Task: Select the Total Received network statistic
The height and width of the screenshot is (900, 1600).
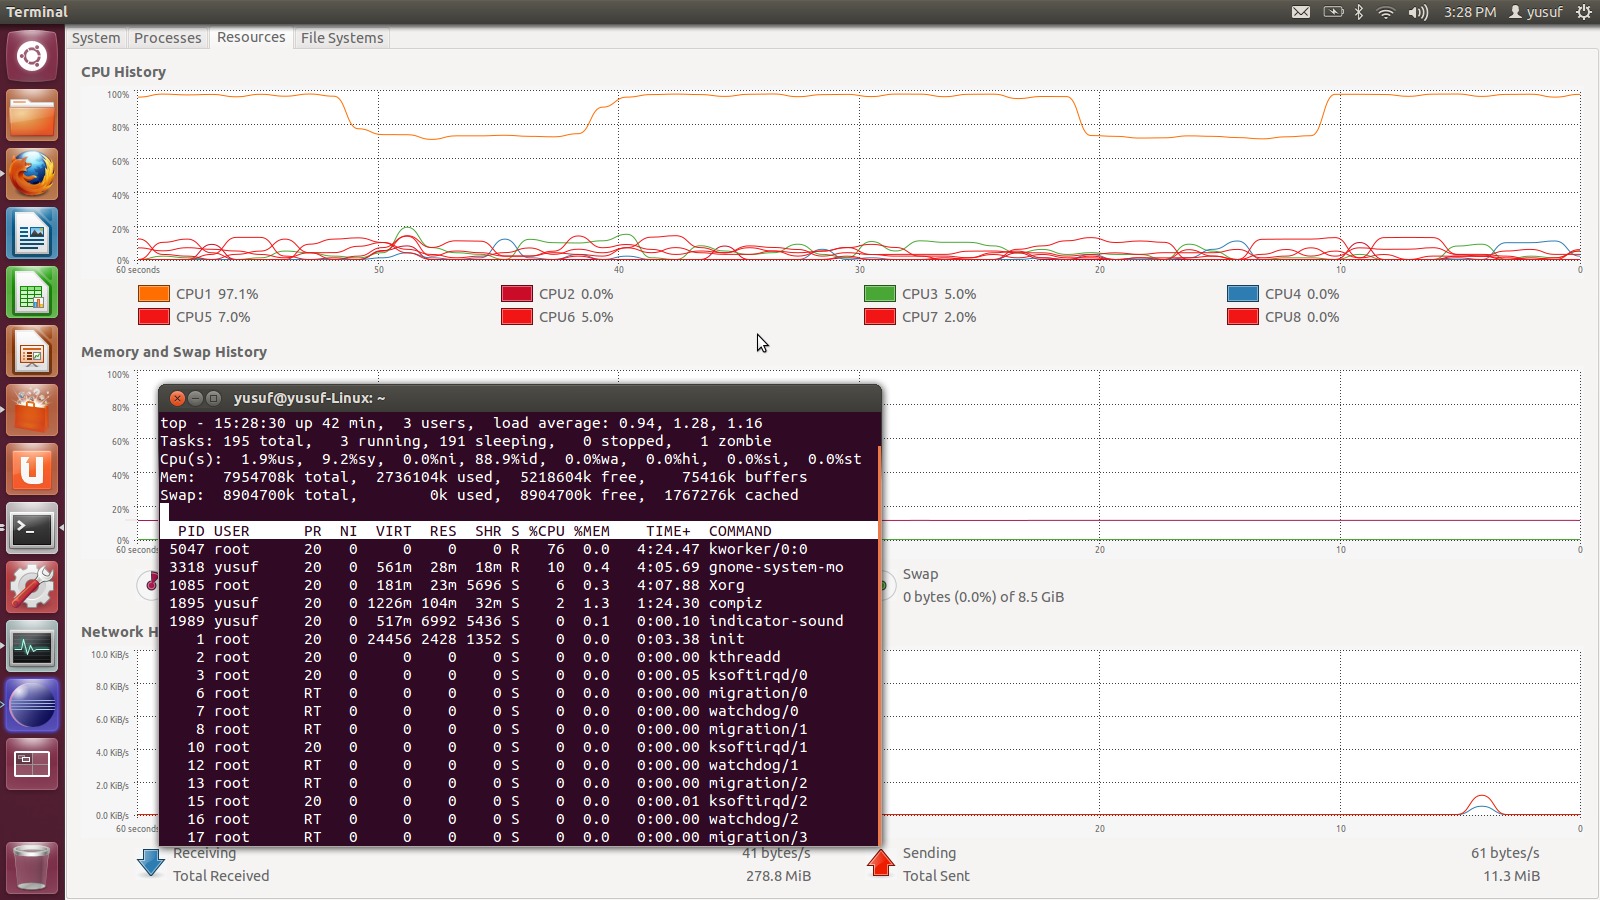Action: click(x=221, y=875)
